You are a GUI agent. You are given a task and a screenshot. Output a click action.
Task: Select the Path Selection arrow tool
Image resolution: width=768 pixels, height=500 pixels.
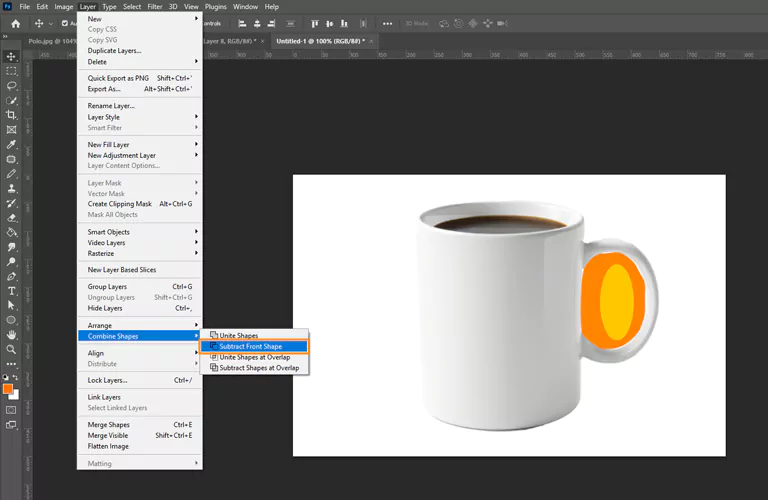tap(11, 306)
